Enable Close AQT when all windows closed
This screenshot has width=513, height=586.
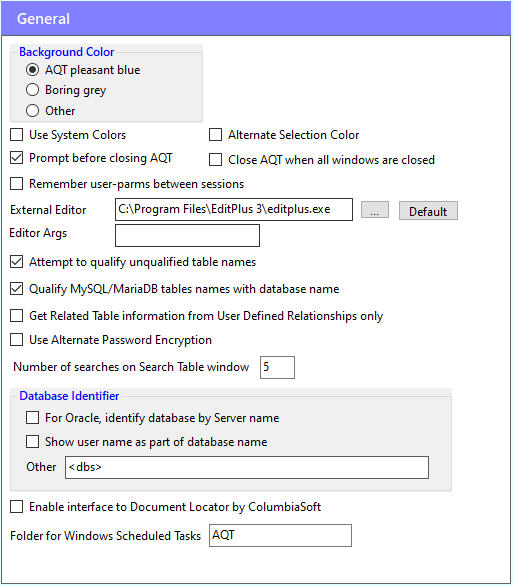tap(215, 160)
